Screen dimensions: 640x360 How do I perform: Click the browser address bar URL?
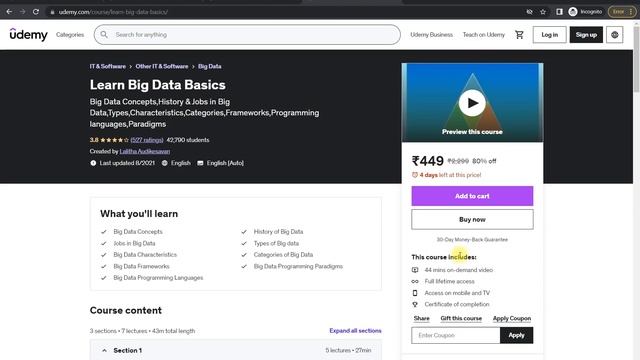click(113, 12)
